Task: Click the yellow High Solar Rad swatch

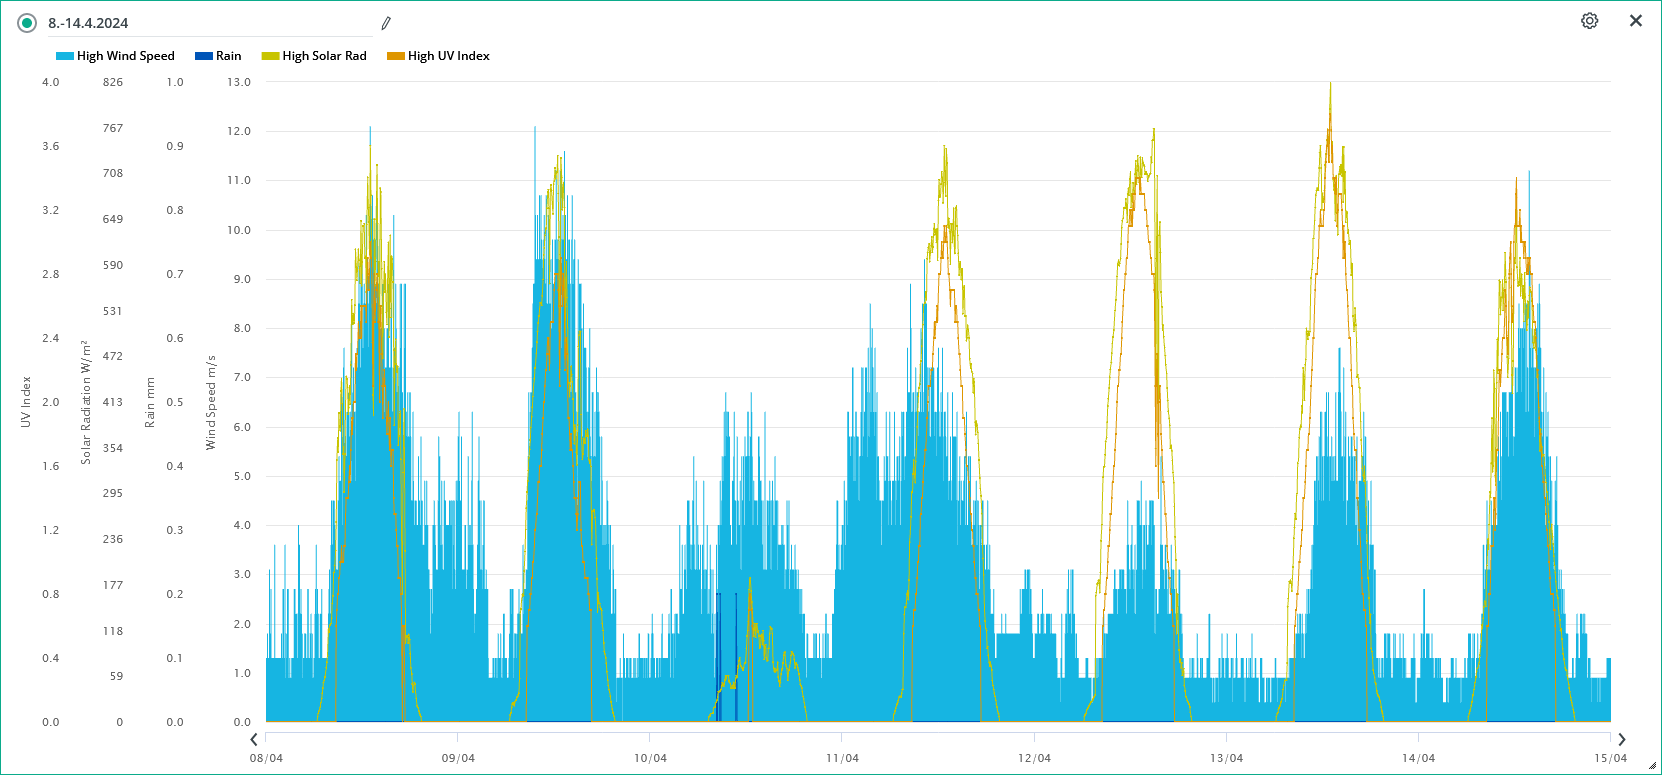Action: (x=270, y=56)
